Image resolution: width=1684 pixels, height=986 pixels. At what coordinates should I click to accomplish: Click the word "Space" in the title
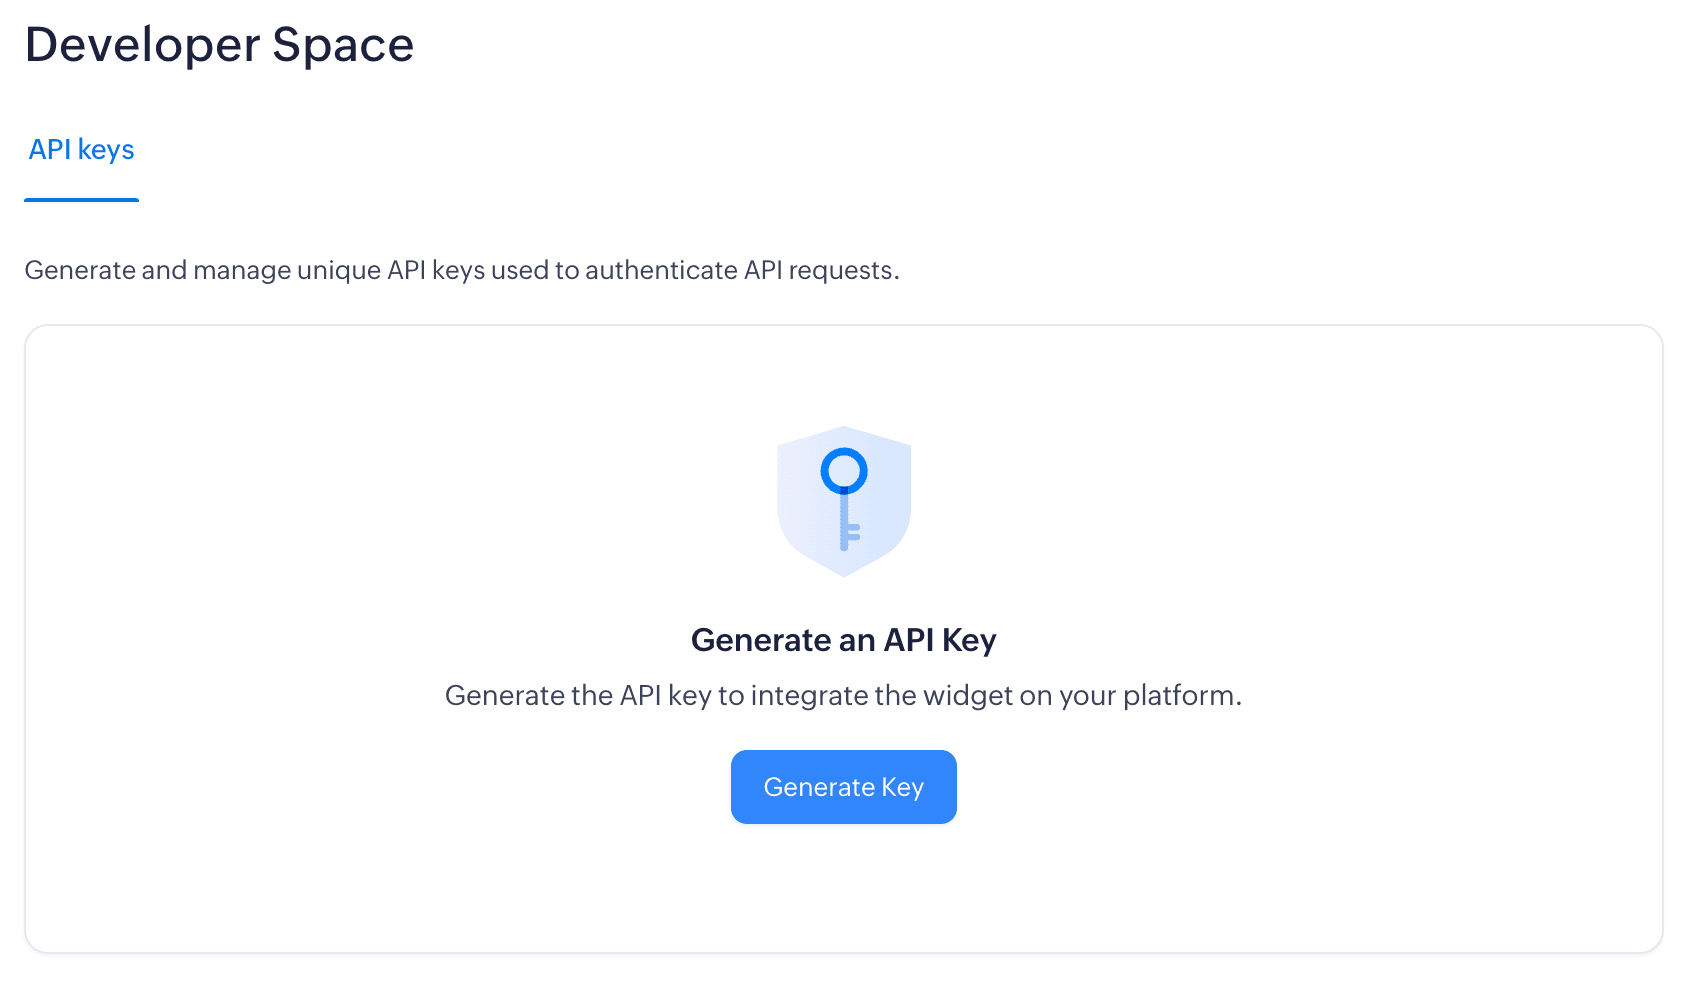(x=343, y=45)
